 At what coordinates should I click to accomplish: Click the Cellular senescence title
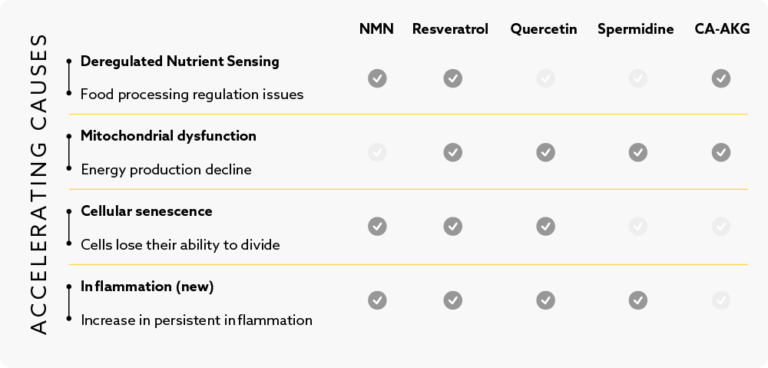tap(146, 211)
